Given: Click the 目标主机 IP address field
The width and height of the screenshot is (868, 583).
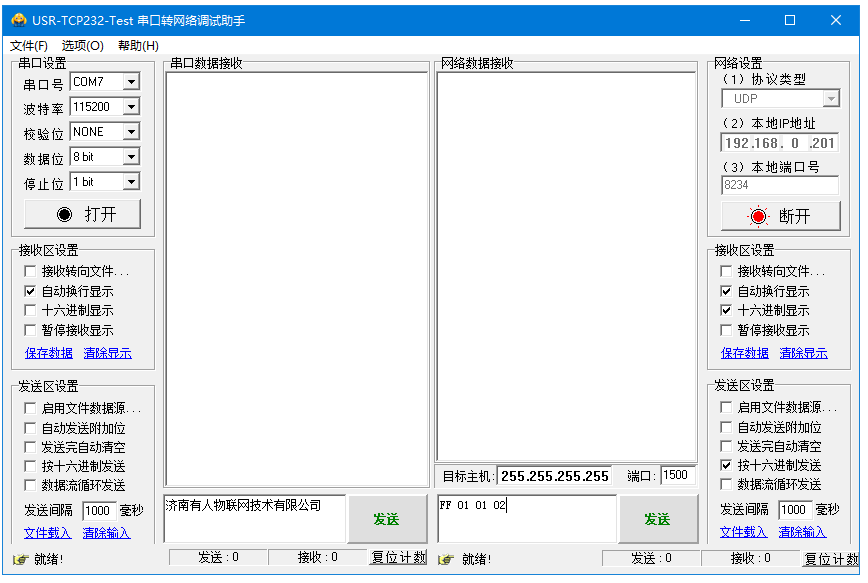Looking at the screenshot, I should [x=554, y=476].
